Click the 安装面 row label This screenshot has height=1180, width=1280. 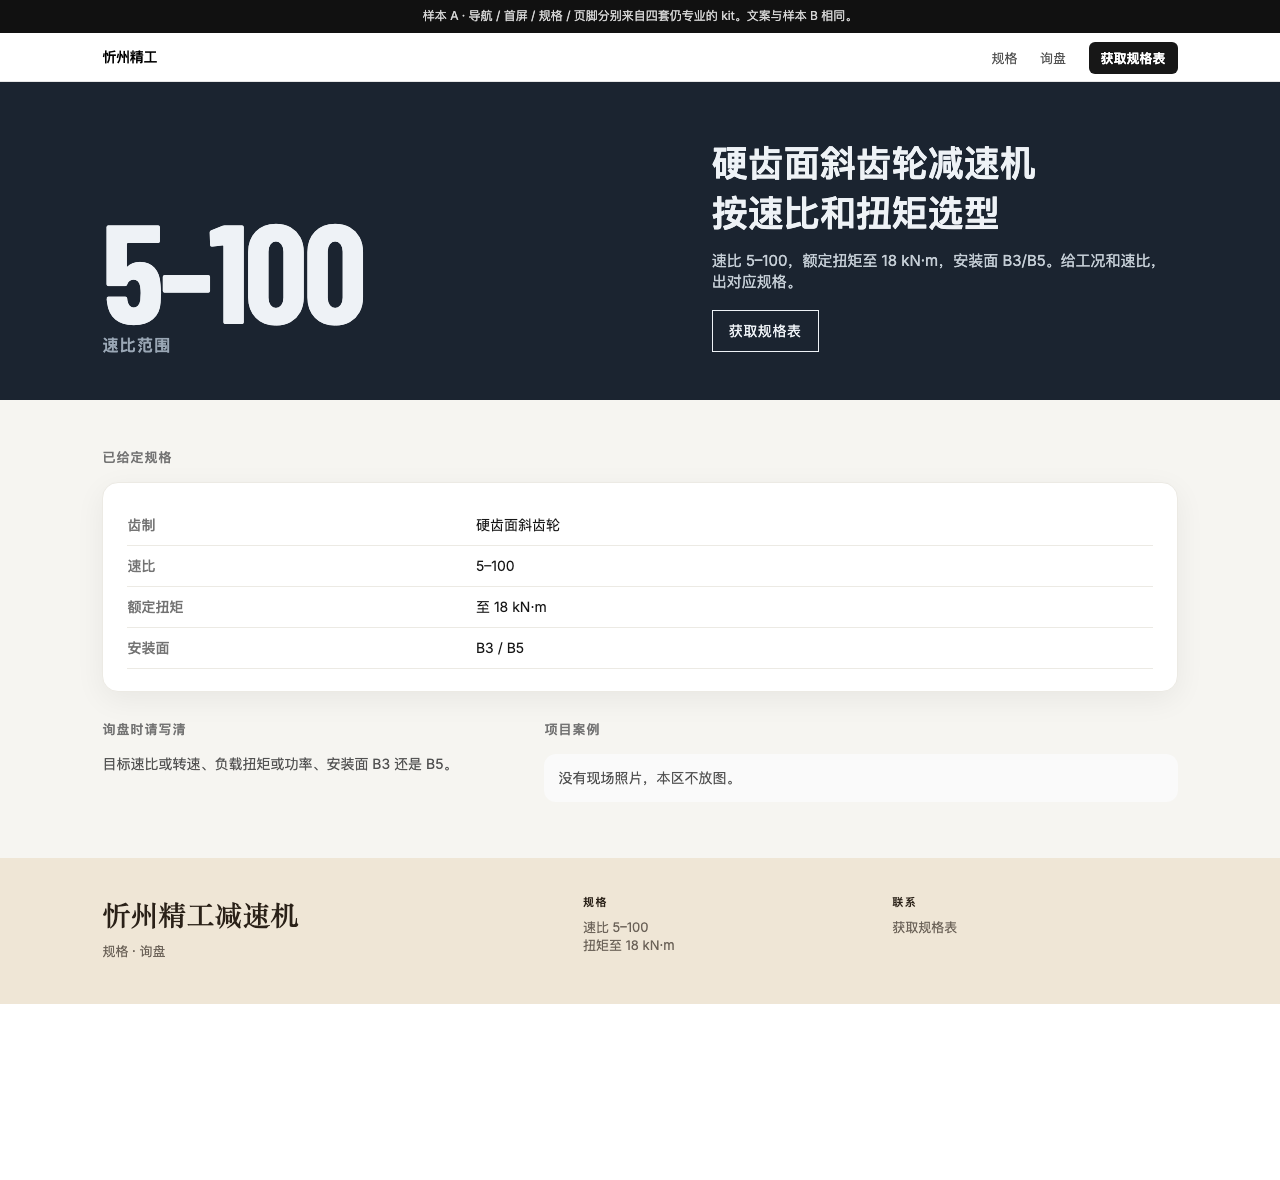[148, 648]
